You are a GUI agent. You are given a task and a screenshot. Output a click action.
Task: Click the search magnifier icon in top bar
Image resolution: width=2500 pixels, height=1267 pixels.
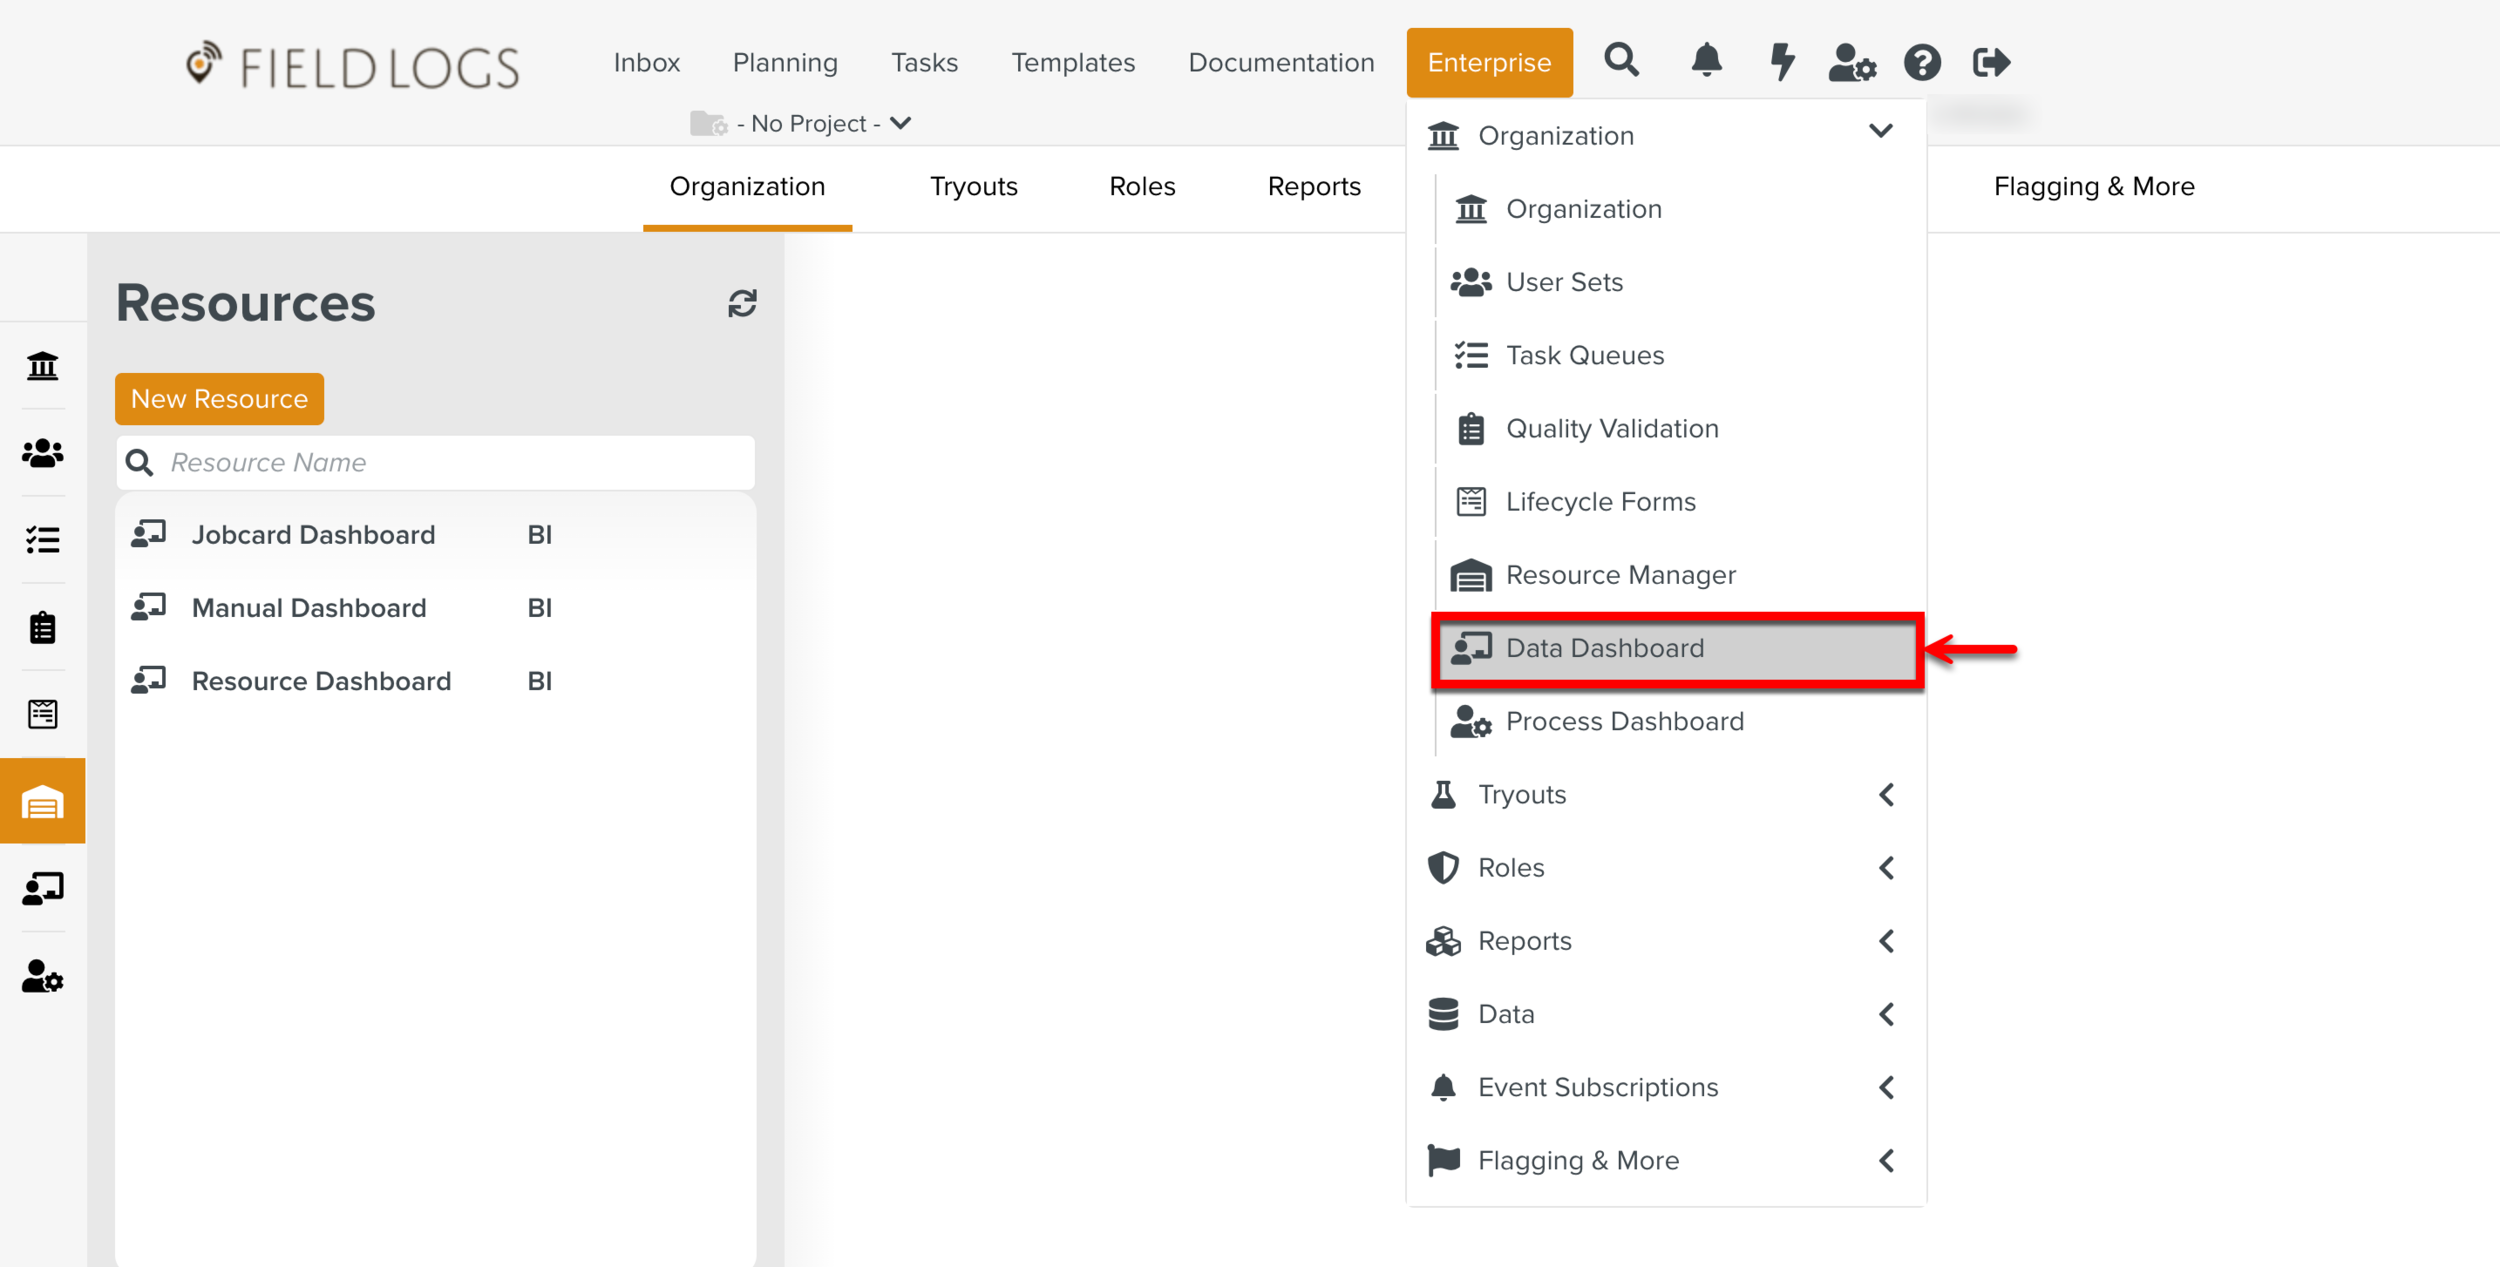coord(1621,61)
